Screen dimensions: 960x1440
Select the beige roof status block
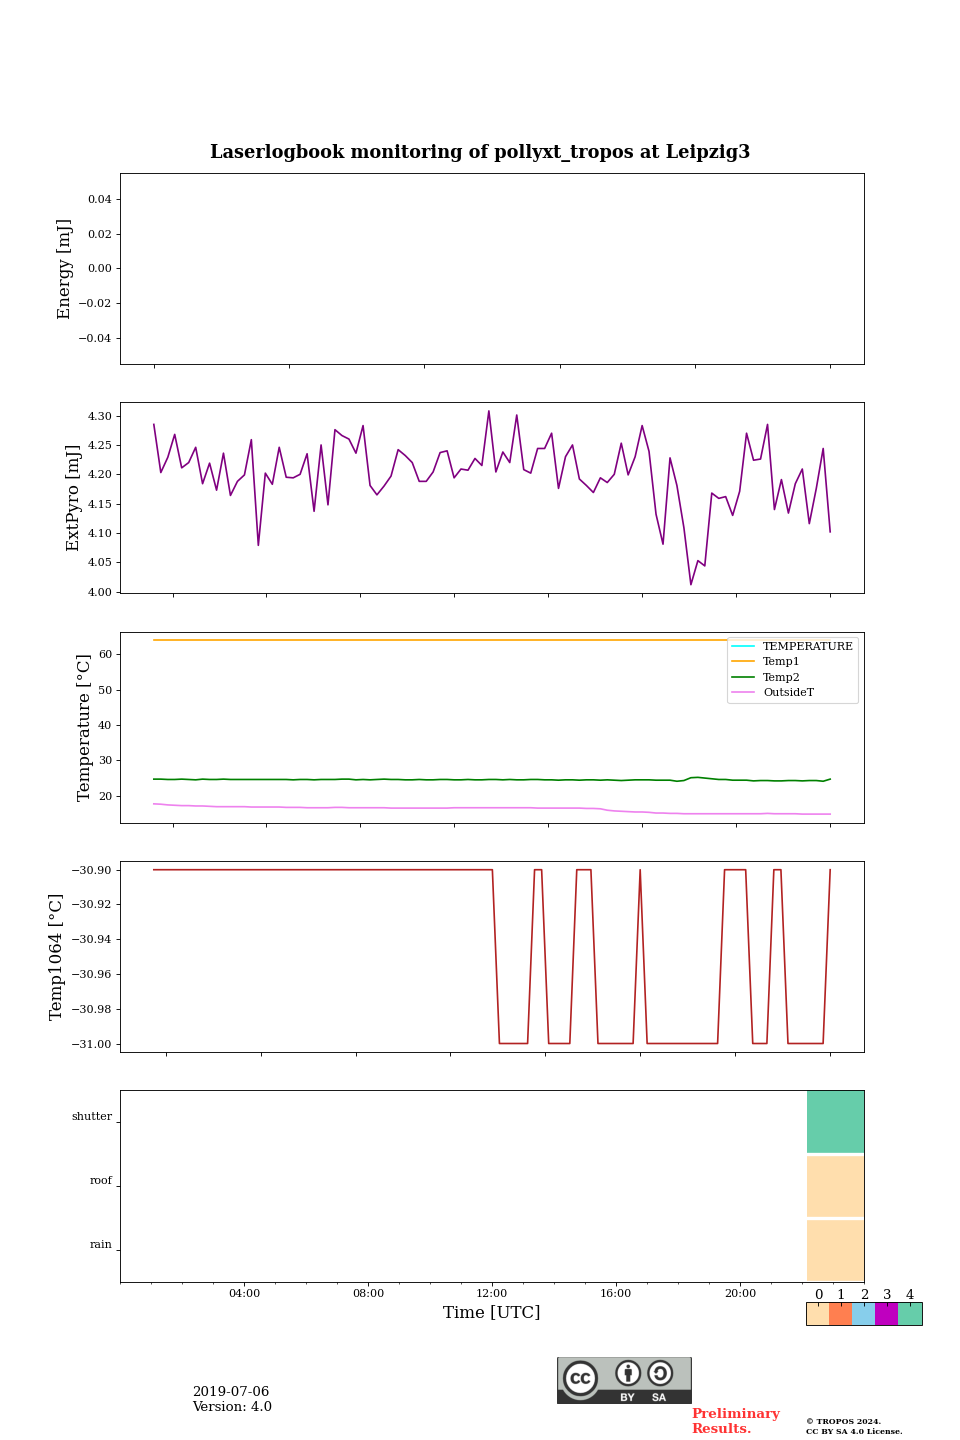[x=835, y=1186]
